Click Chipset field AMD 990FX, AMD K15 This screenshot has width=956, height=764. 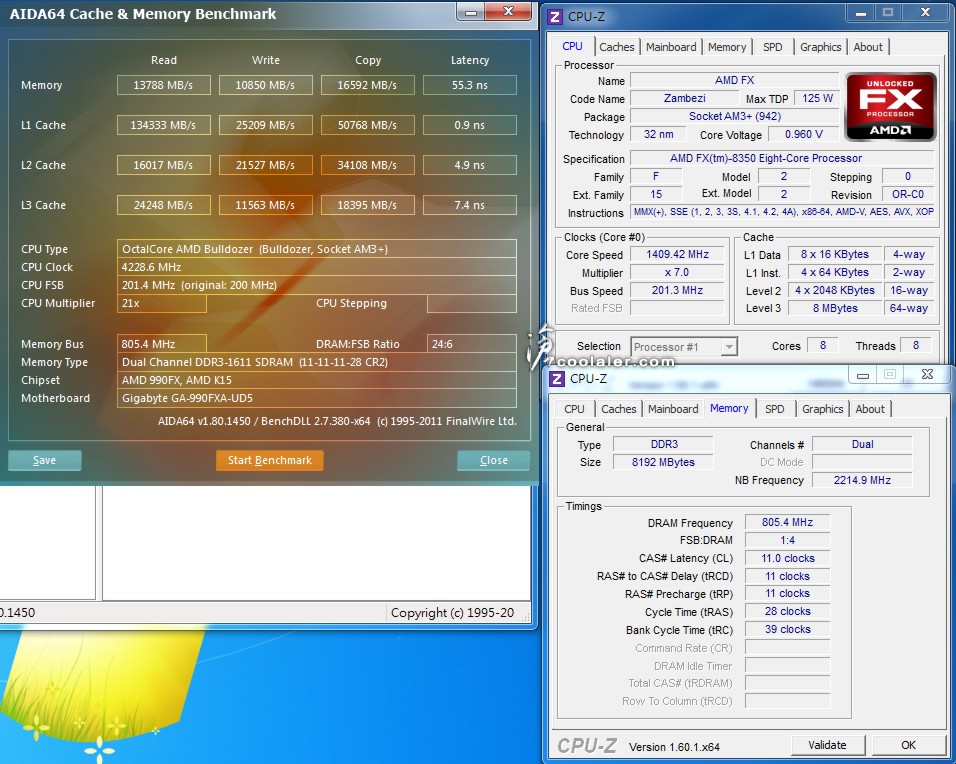click(316, 380)
